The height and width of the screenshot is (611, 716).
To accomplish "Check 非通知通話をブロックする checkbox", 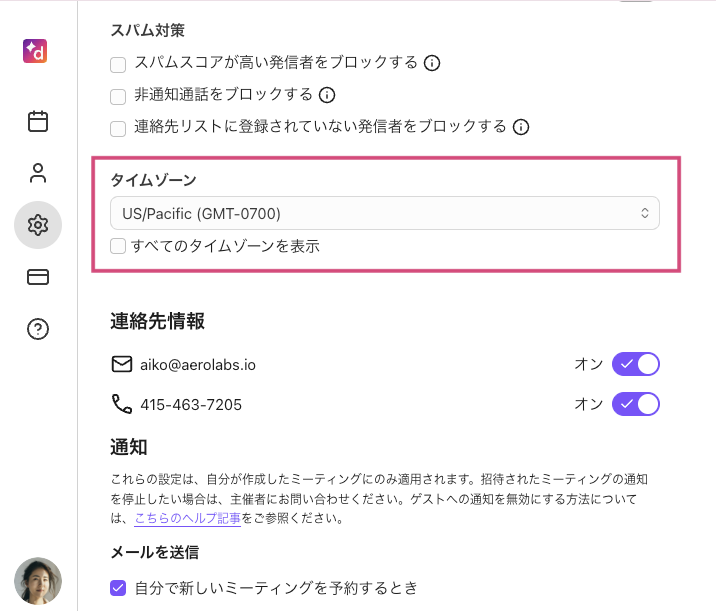I will pos(118,96).
